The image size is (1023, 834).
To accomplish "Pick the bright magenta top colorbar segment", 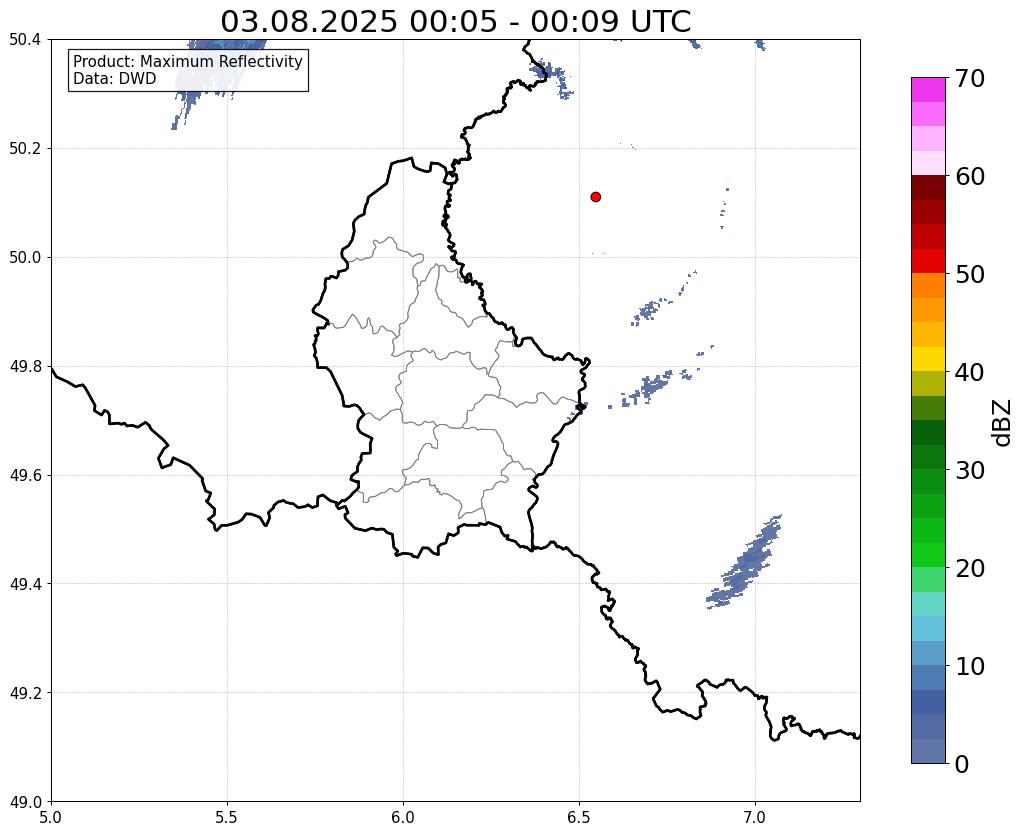I will click(928, 90).
